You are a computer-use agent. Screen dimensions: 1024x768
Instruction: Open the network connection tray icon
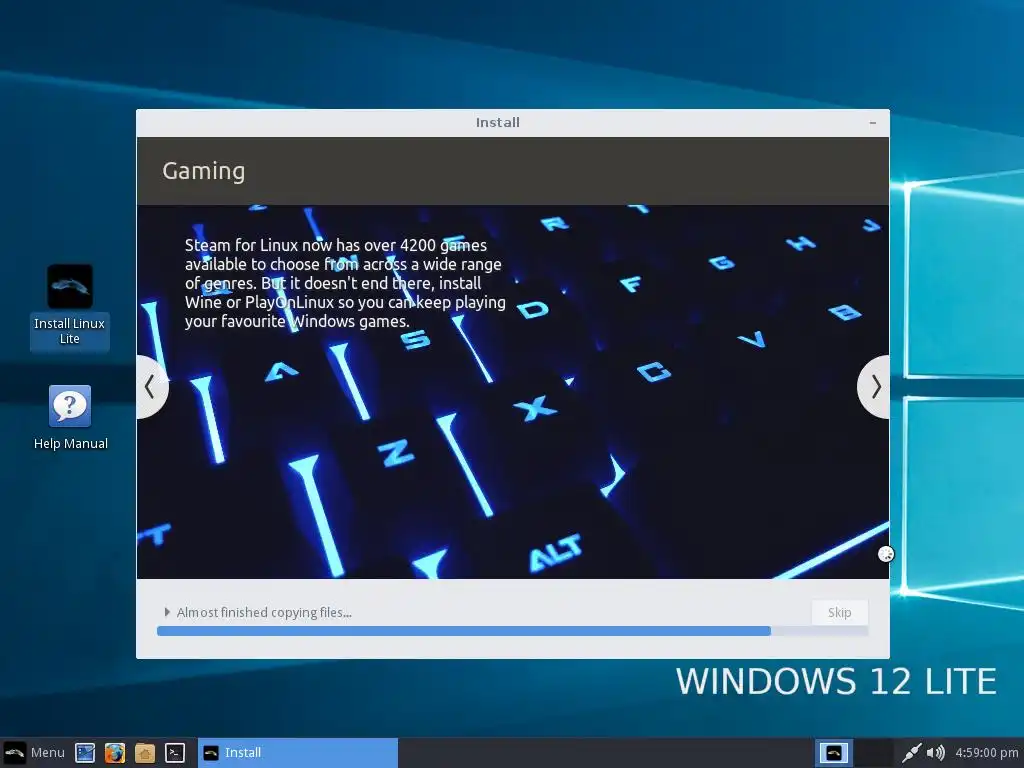point(911,753)
